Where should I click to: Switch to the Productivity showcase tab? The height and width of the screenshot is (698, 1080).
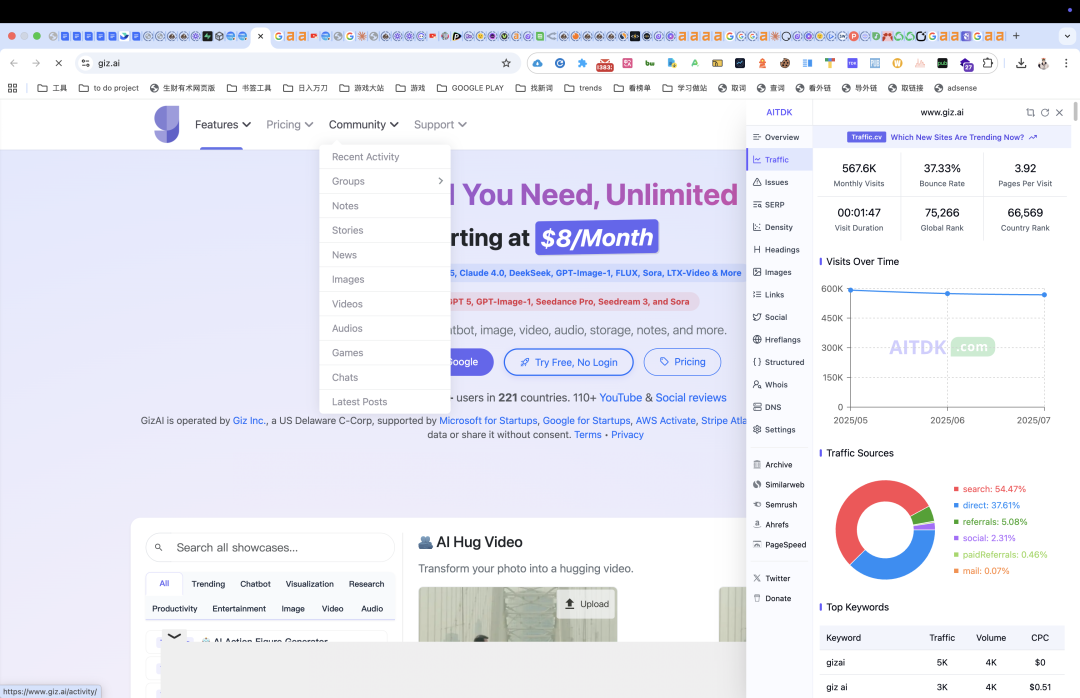coord(174,609)
